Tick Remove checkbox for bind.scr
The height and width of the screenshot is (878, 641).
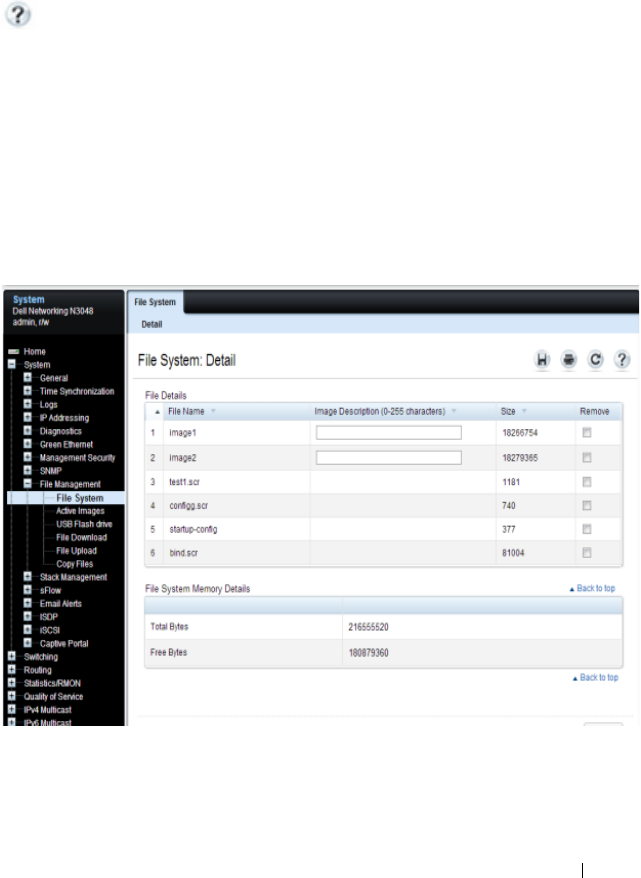(587, 553)
